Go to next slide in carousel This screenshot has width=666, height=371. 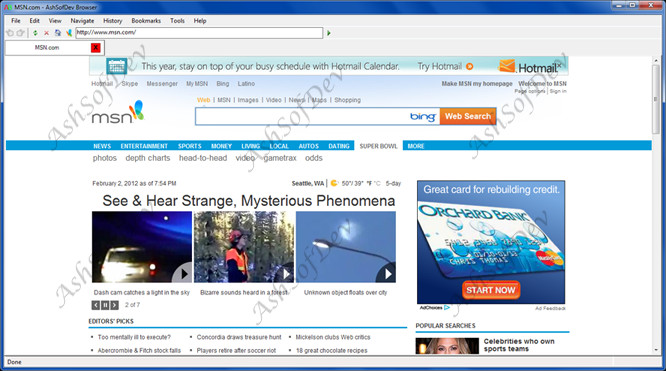pos(114,305)
